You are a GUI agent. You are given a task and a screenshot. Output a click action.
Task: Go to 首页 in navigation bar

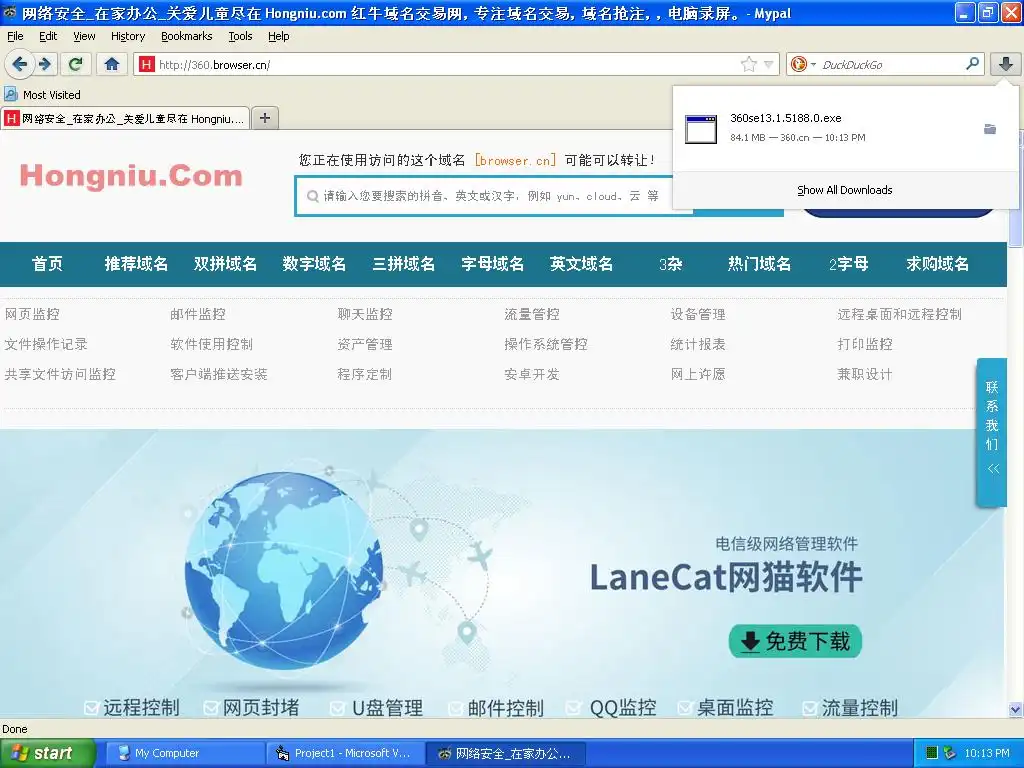click(47, 264)
